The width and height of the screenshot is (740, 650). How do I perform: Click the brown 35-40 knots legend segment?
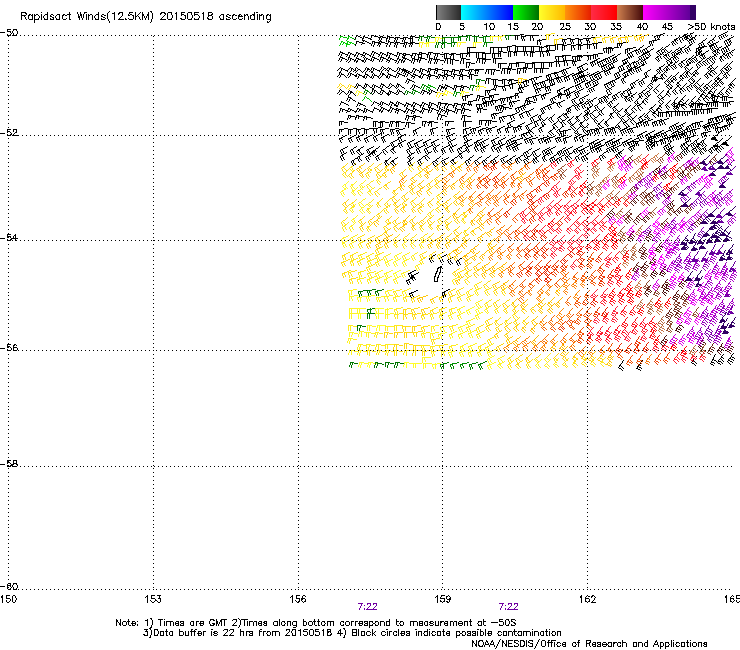pyautogui.click(x=630, y=12)
